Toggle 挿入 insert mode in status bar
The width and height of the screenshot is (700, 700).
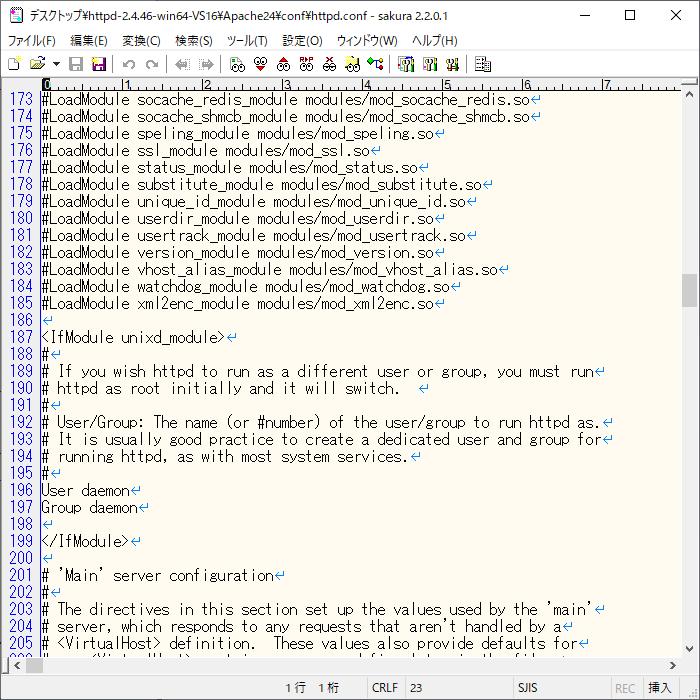[660, 688]
